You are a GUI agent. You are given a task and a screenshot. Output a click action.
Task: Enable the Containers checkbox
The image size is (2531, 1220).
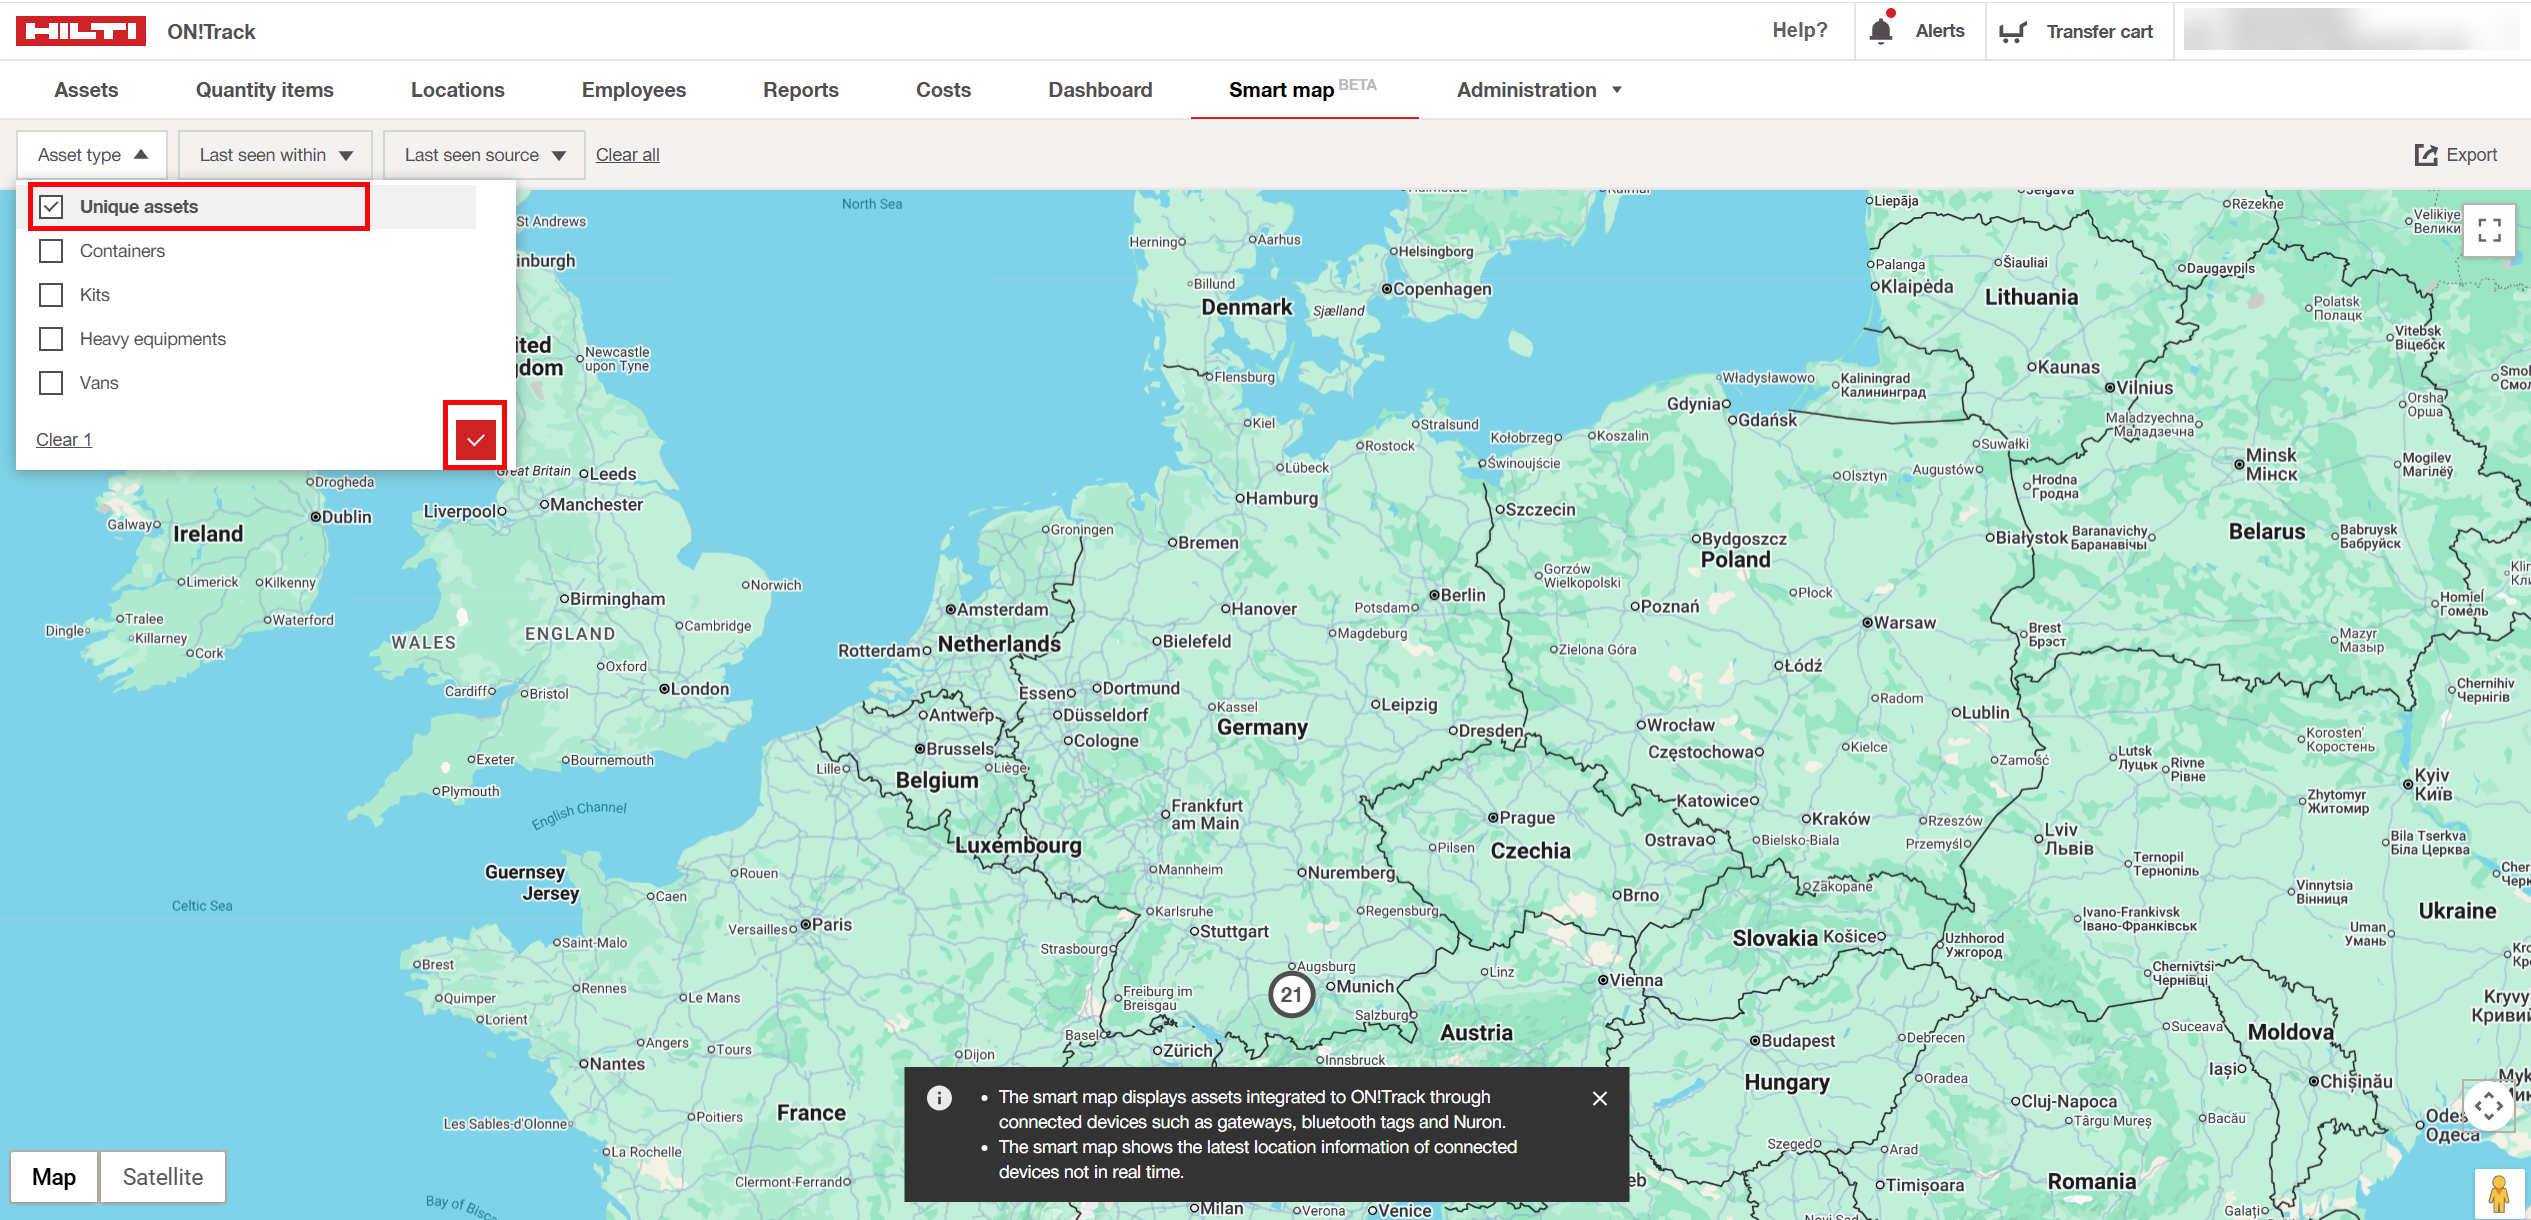pyautogui.click(x=52, y=251)
